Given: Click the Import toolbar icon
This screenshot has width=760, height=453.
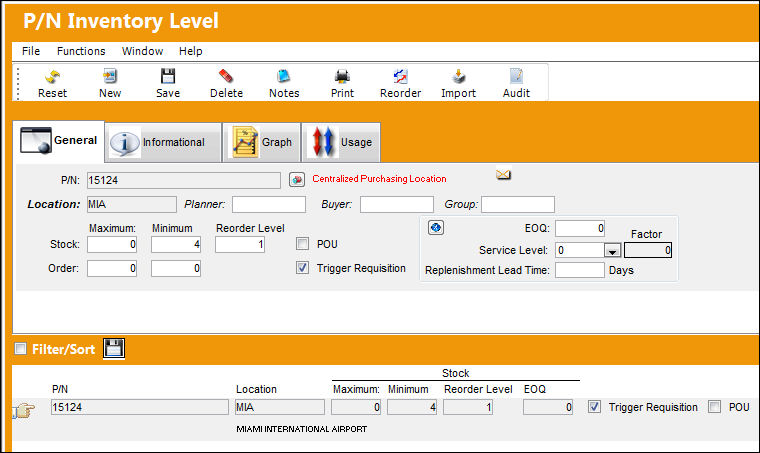Looking at the screenshot, I should pos(459,77).
